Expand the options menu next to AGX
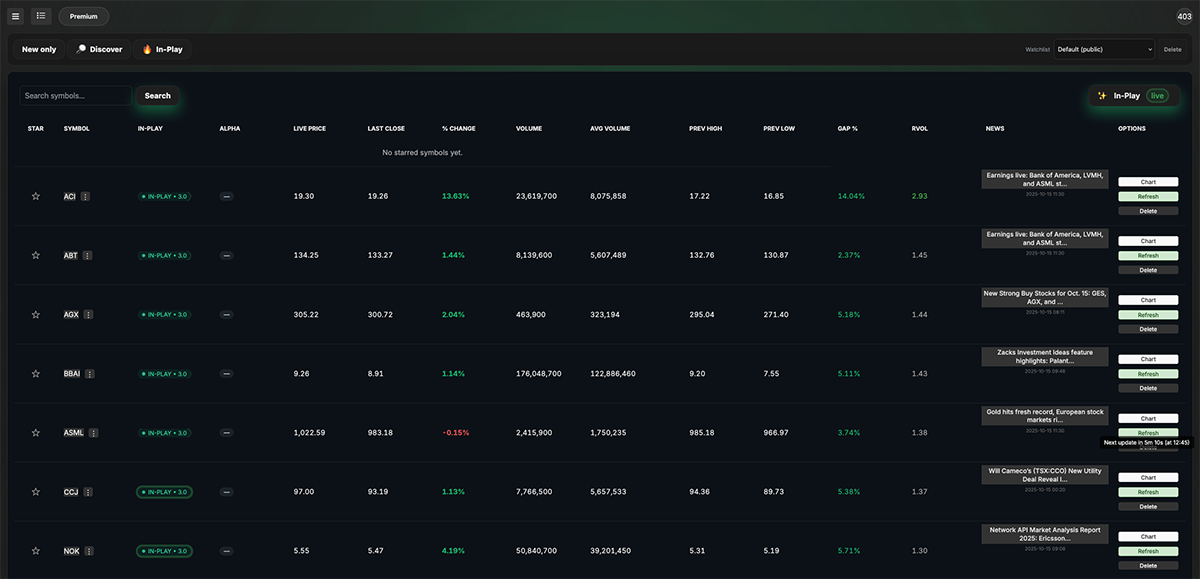The width and height of the screenshot is (1200, 579). point(88,315)
